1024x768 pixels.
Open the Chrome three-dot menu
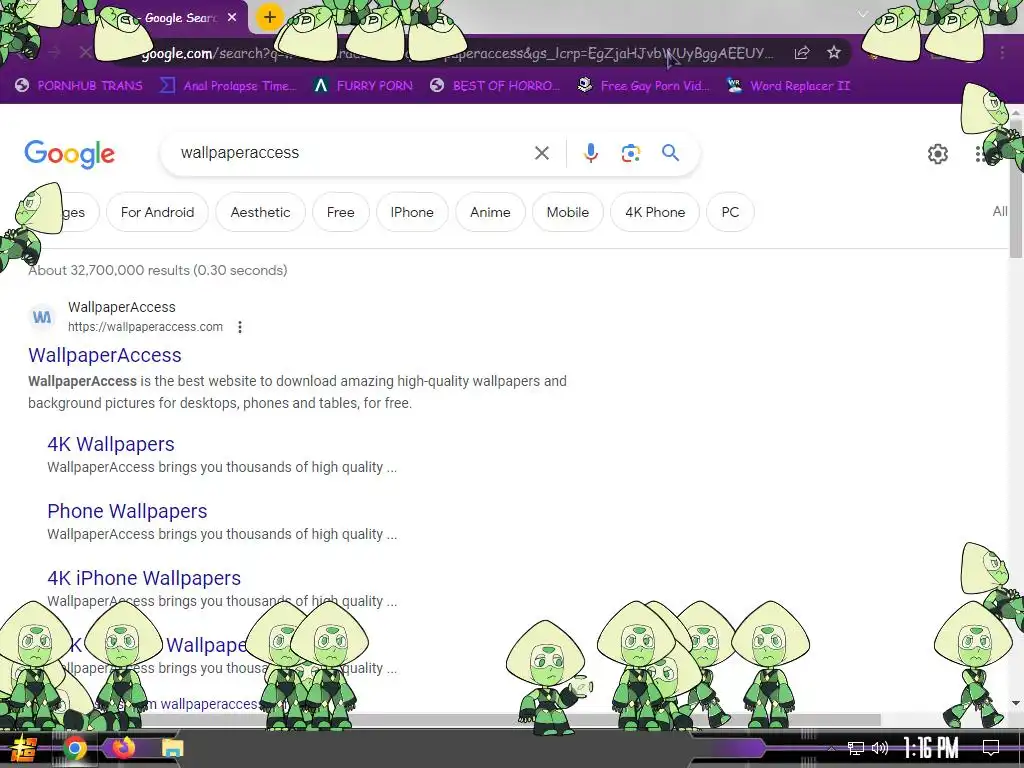1002,53
